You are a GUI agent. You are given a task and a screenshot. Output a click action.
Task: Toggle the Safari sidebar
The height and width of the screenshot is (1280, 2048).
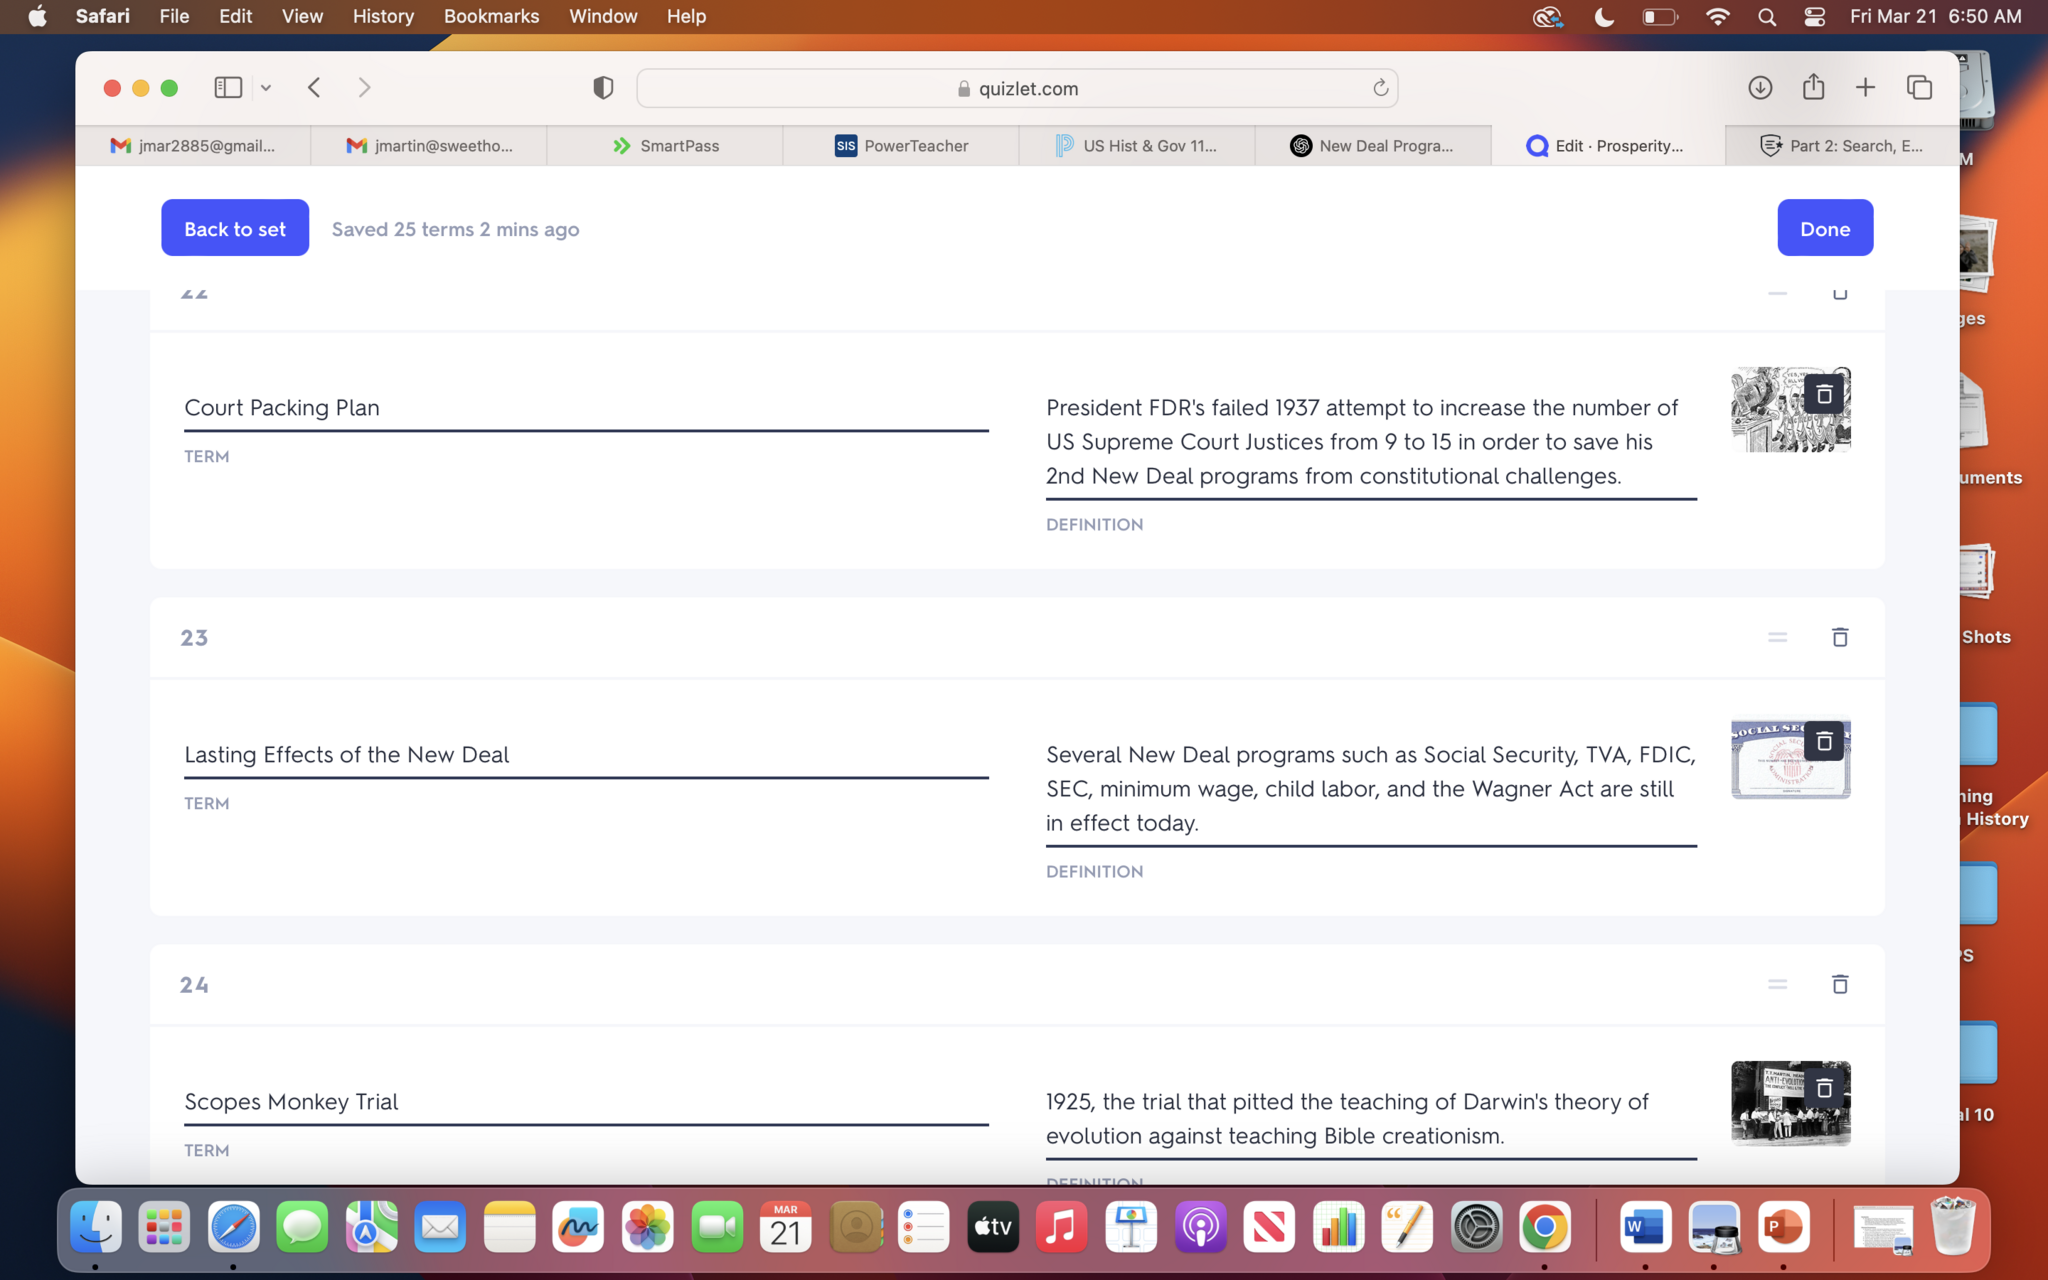(228, 88)
